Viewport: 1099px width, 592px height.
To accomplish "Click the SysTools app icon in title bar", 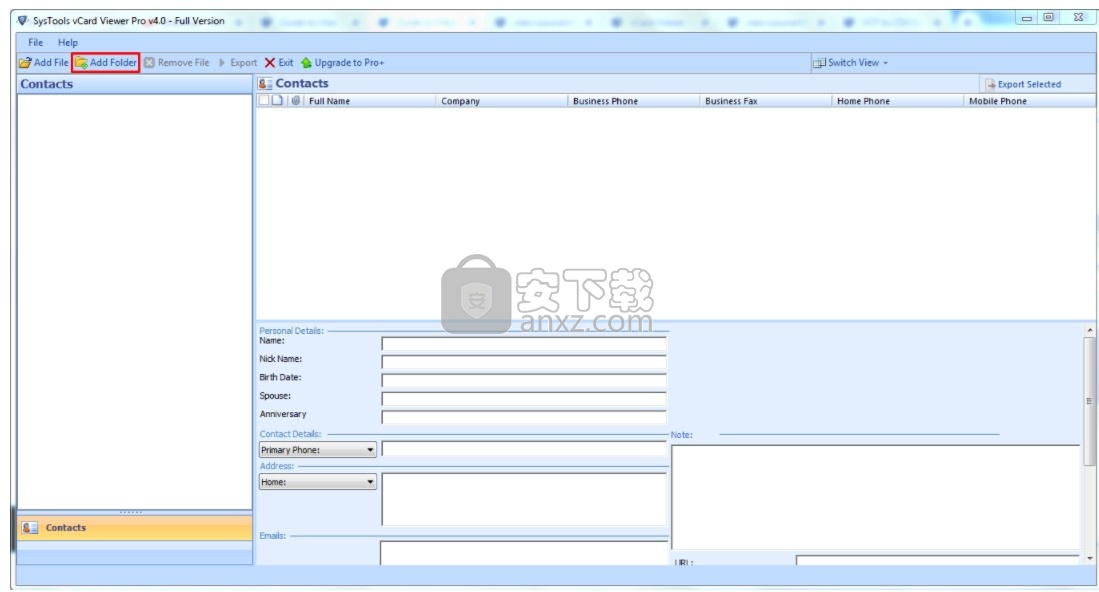I will (22, 20).
